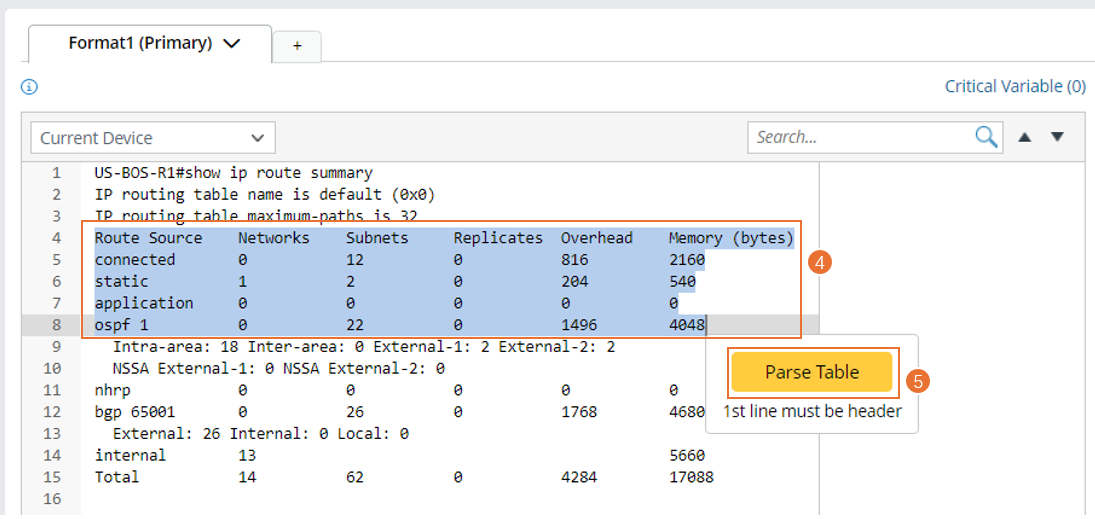Click value 2160 in connected row
Image resolution: width=1095 pixels, height=519 pixels.
tap(686, 260)
